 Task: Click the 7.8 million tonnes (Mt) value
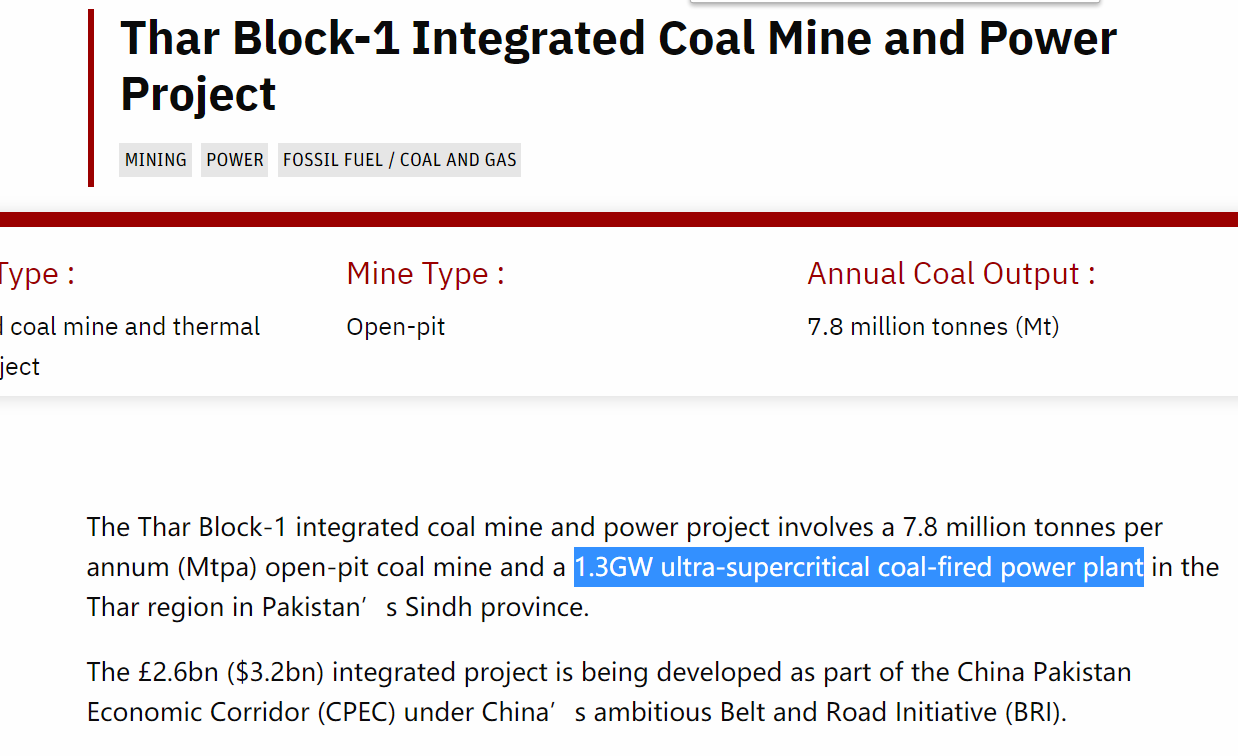pyautogui.click(x=933, y=327)
